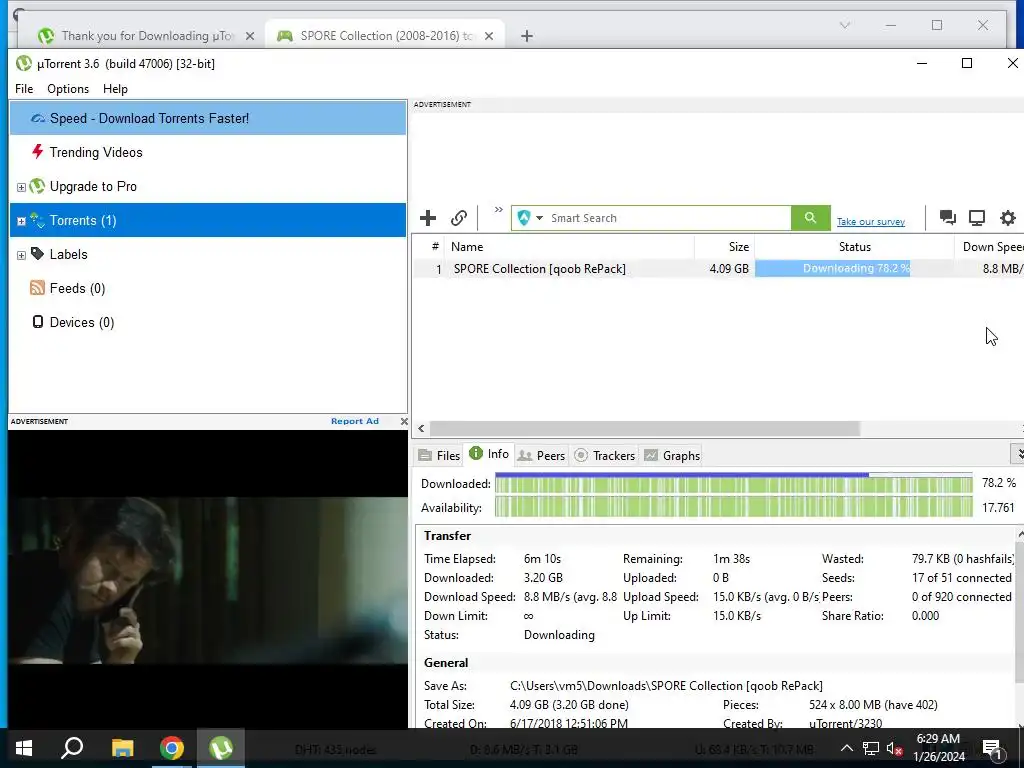Click the Downloaded pieces bar
This screenshot has height=768, width=1024.
pyautogui.click(x=733, y=484)
